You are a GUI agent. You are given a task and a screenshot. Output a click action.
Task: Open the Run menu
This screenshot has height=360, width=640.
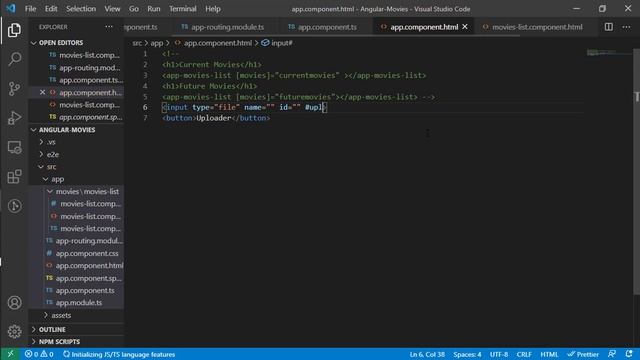point(154,9)
